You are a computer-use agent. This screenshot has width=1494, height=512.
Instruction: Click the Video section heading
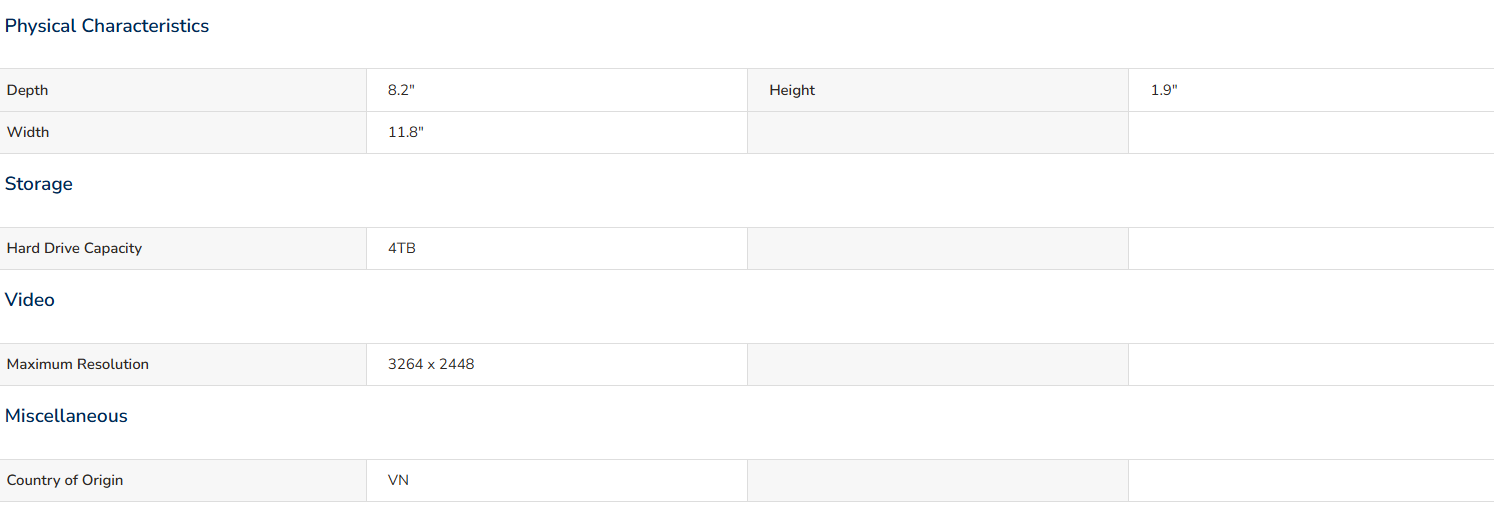point(30,300)
